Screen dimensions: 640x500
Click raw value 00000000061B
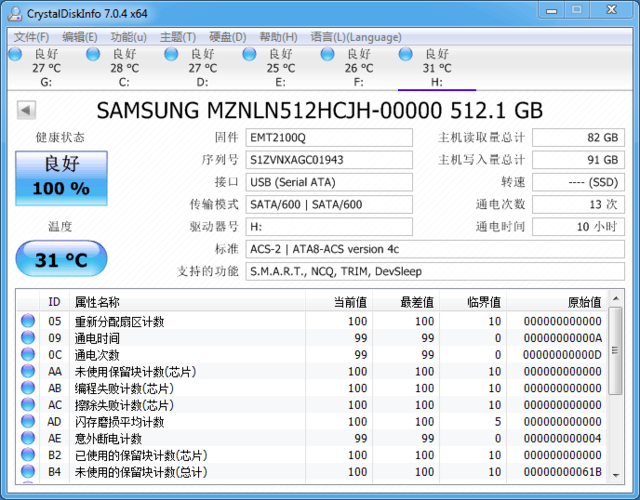562,472
